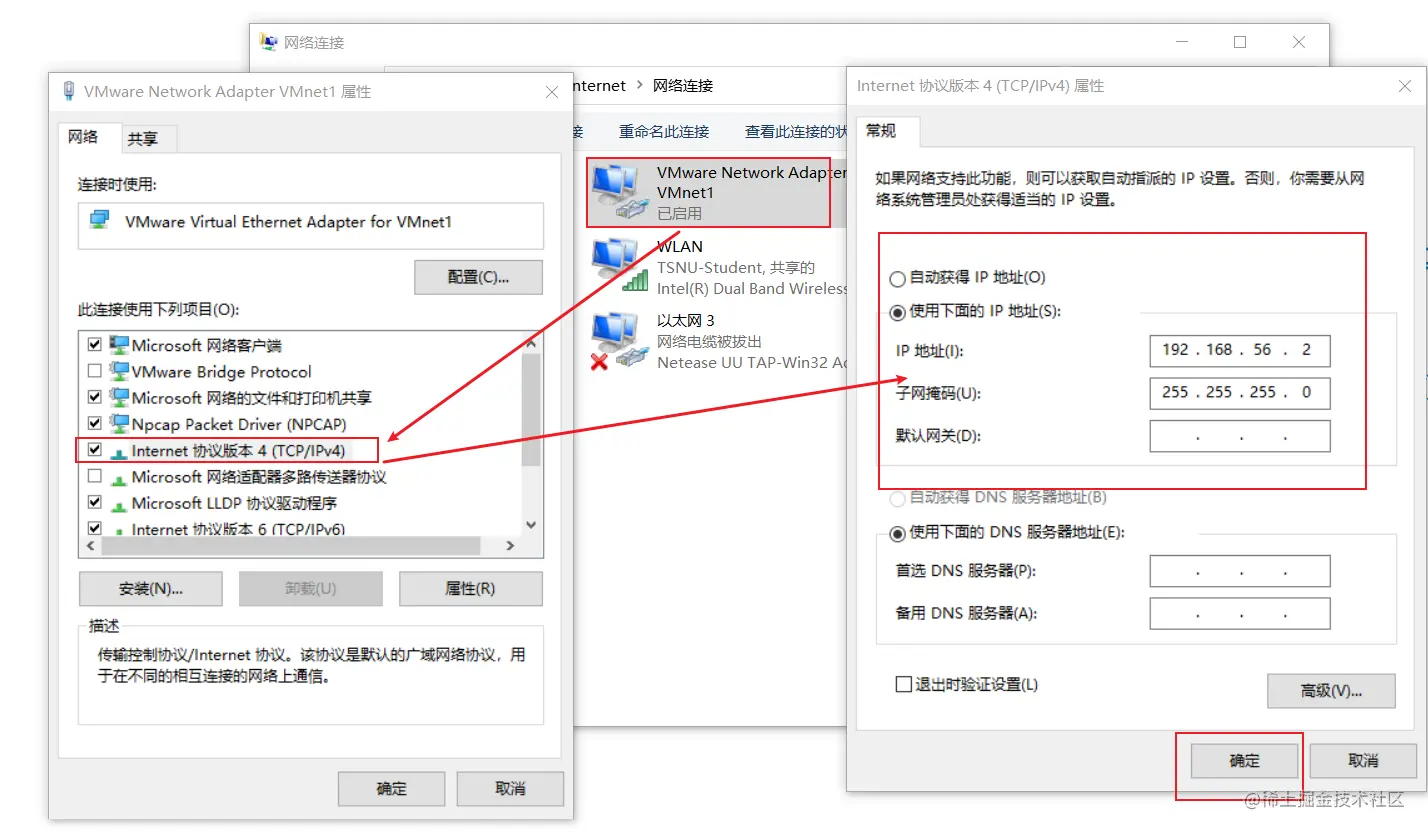The width and height of the screenshot is (1428, 833).
Task: Click the 默认网关 input field
Action: 1240,437
